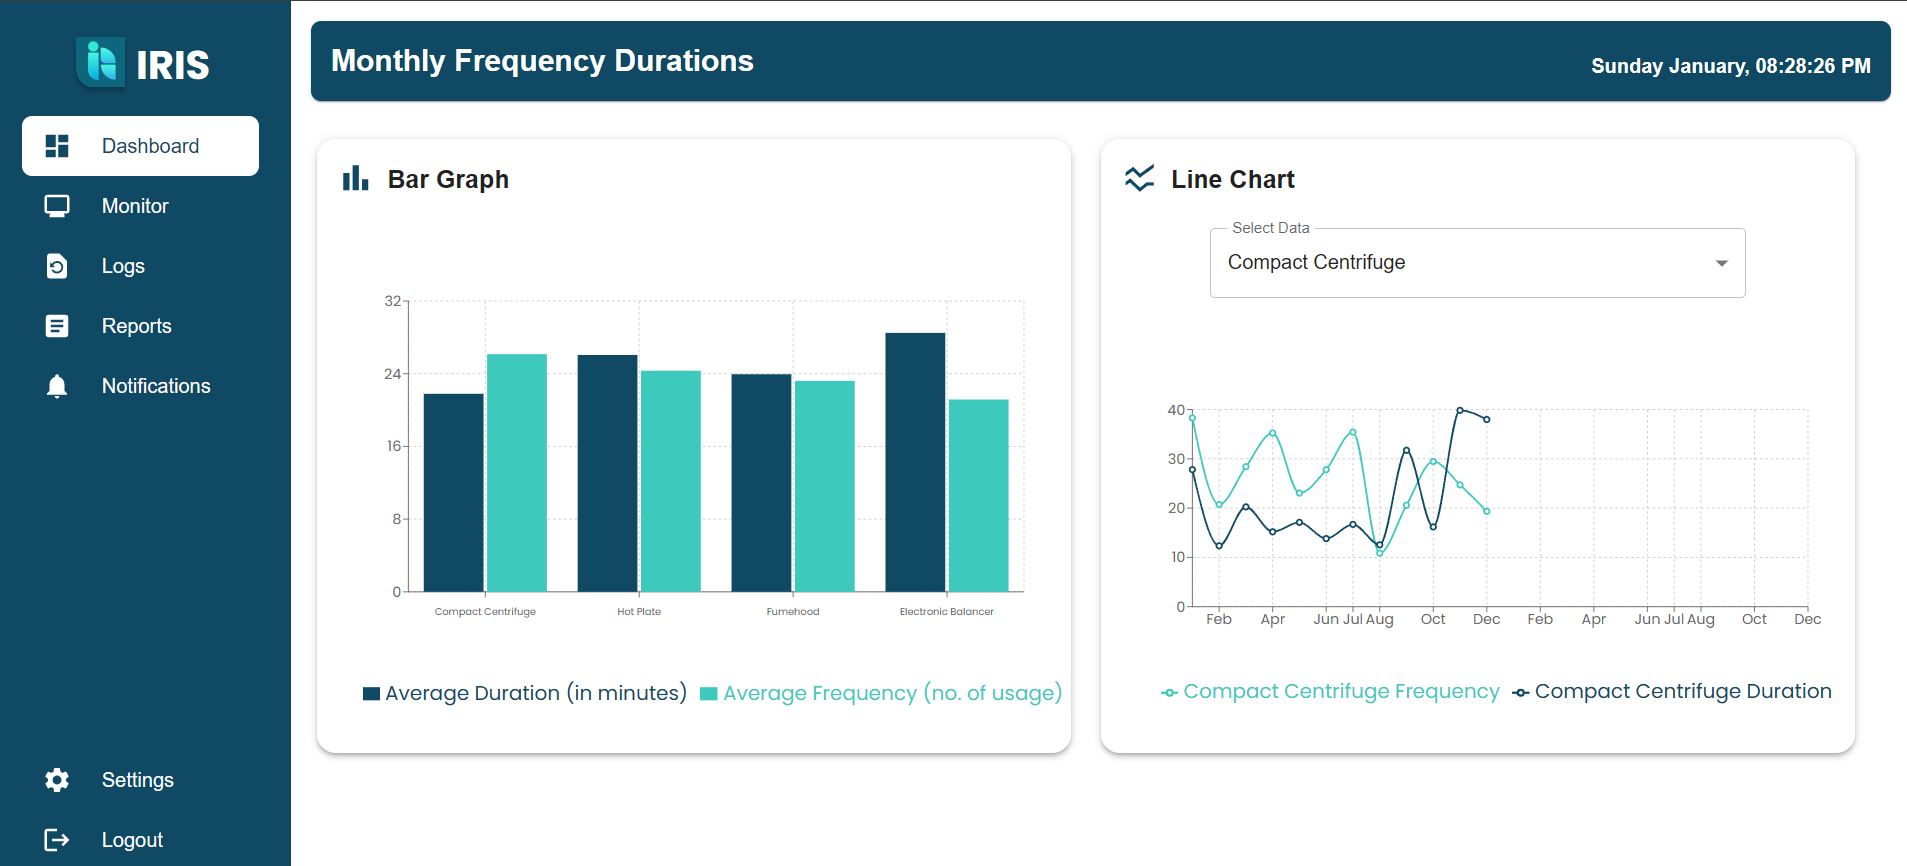
Task: Click the Notifications bell icon
Action: point(57,386)
